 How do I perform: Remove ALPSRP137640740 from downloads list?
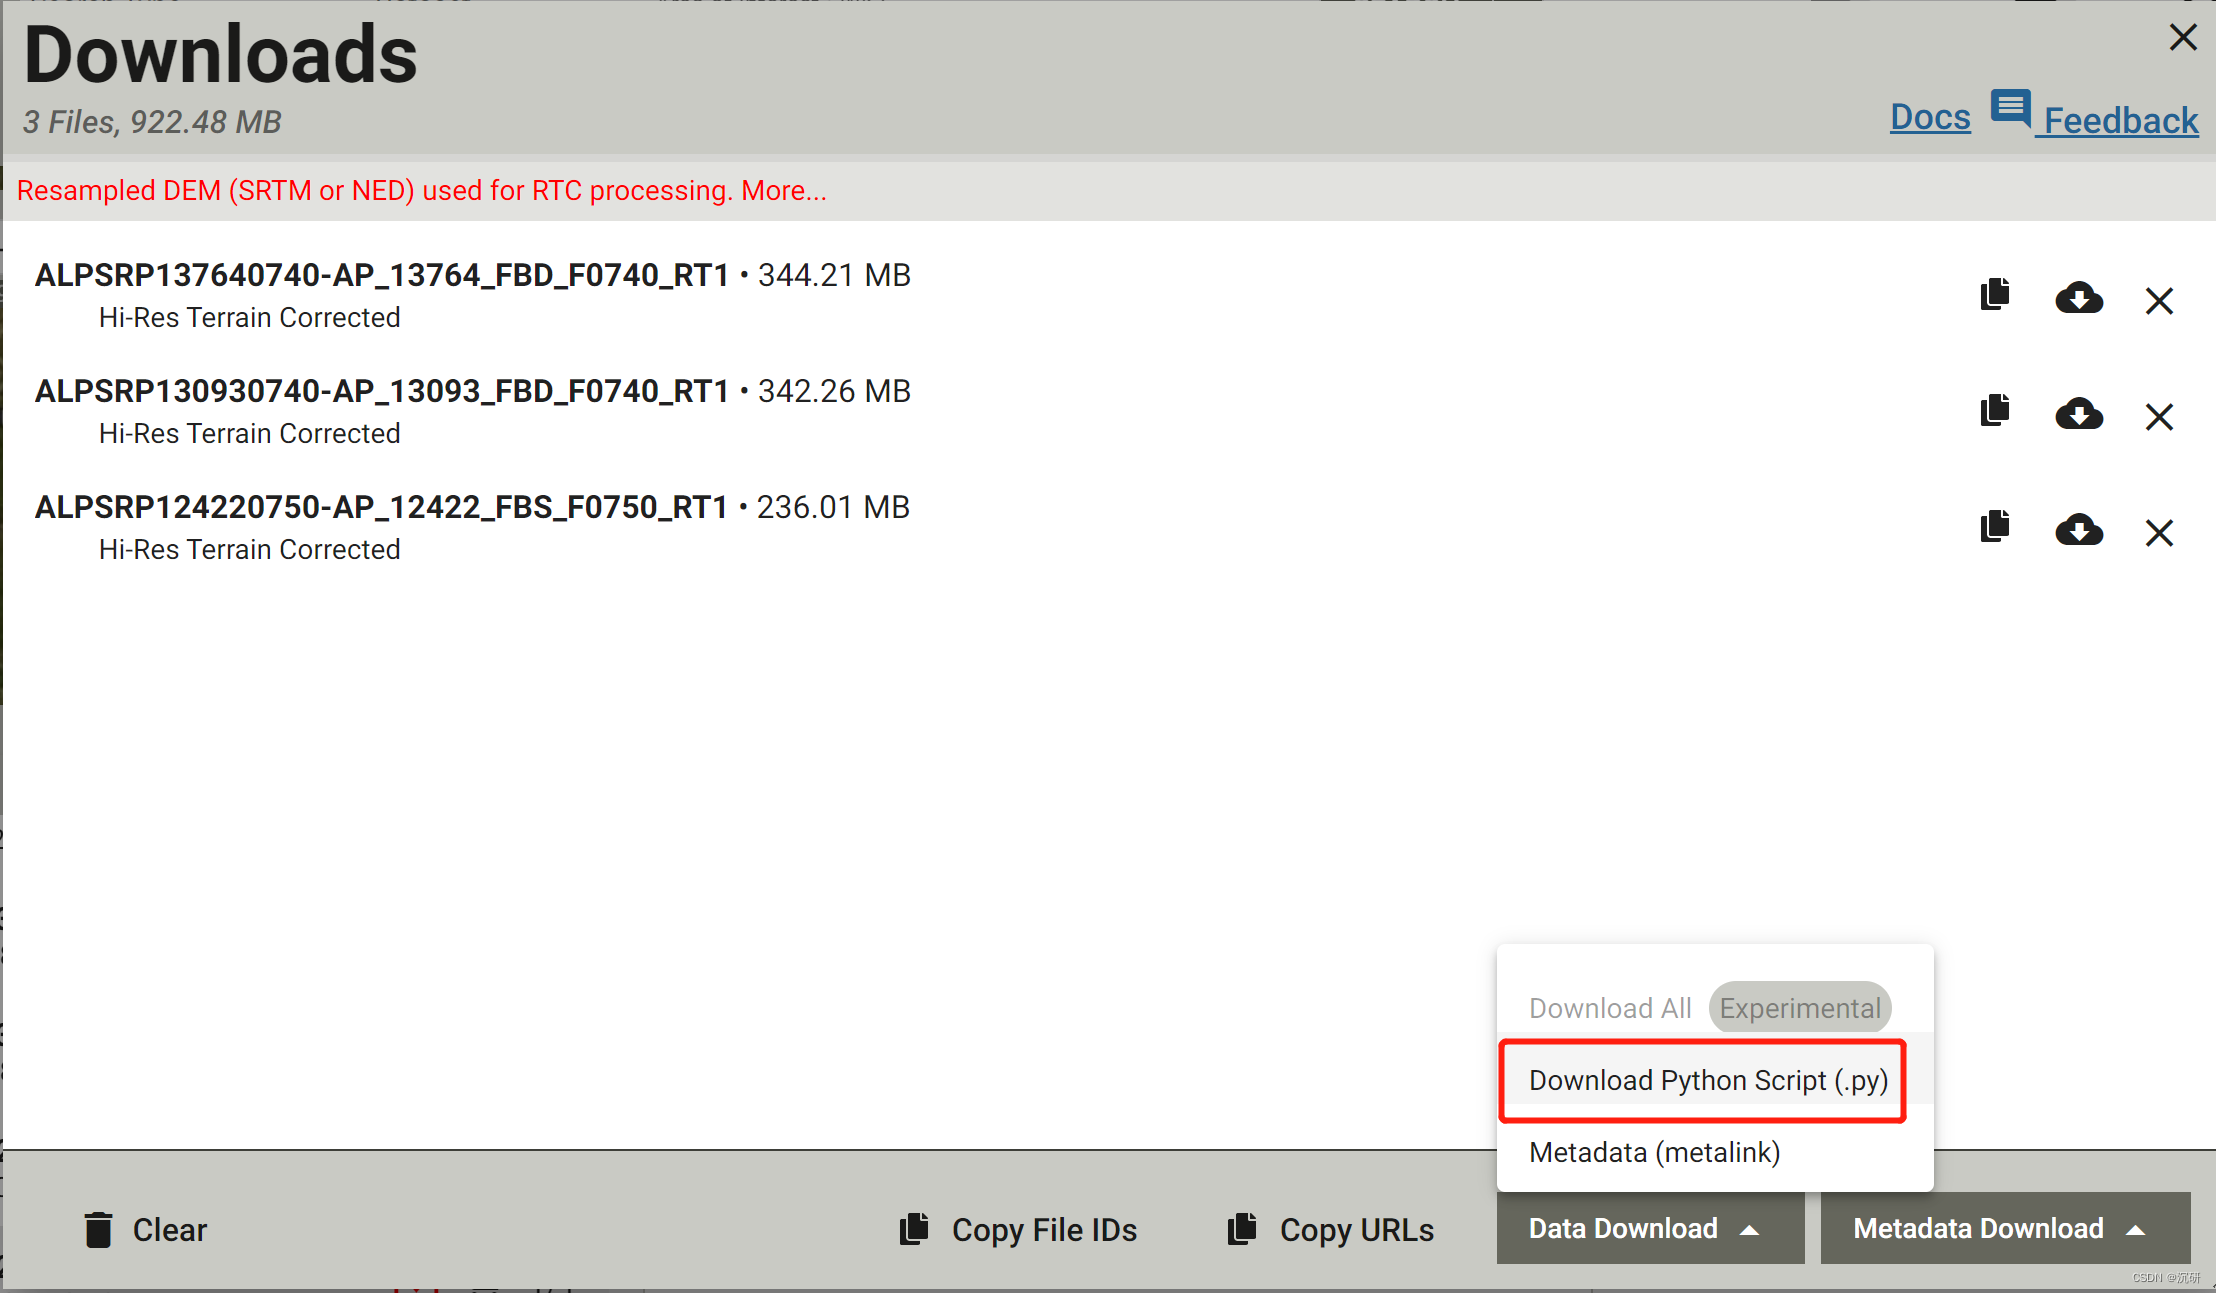[2162, 299]
